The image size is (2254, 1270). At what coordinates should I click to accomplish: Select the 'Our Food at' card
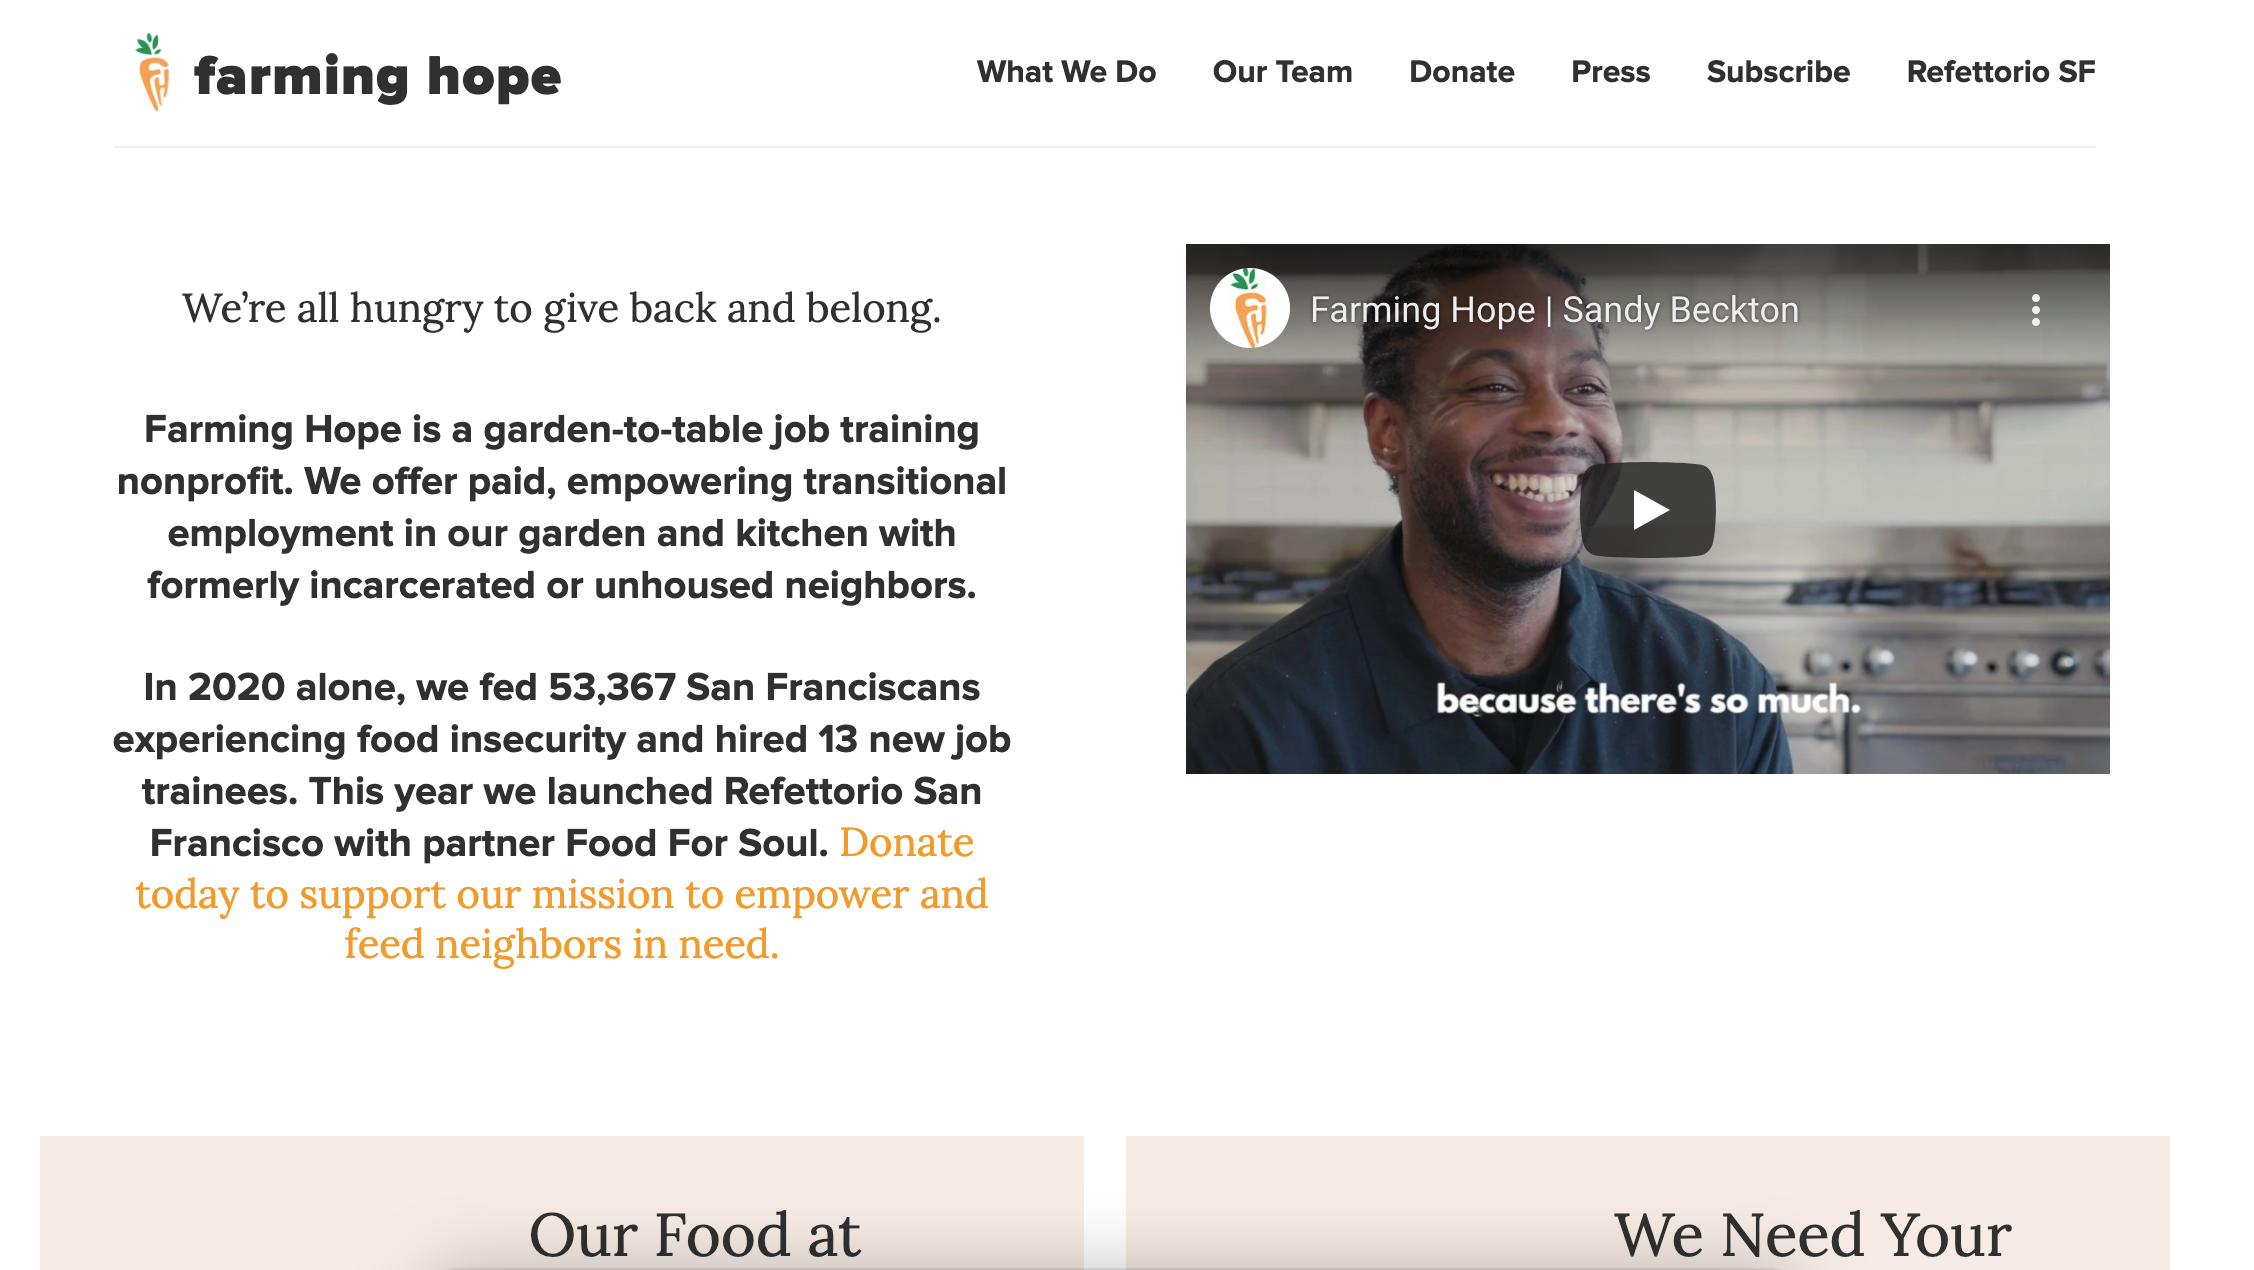tap(561, 1203)
